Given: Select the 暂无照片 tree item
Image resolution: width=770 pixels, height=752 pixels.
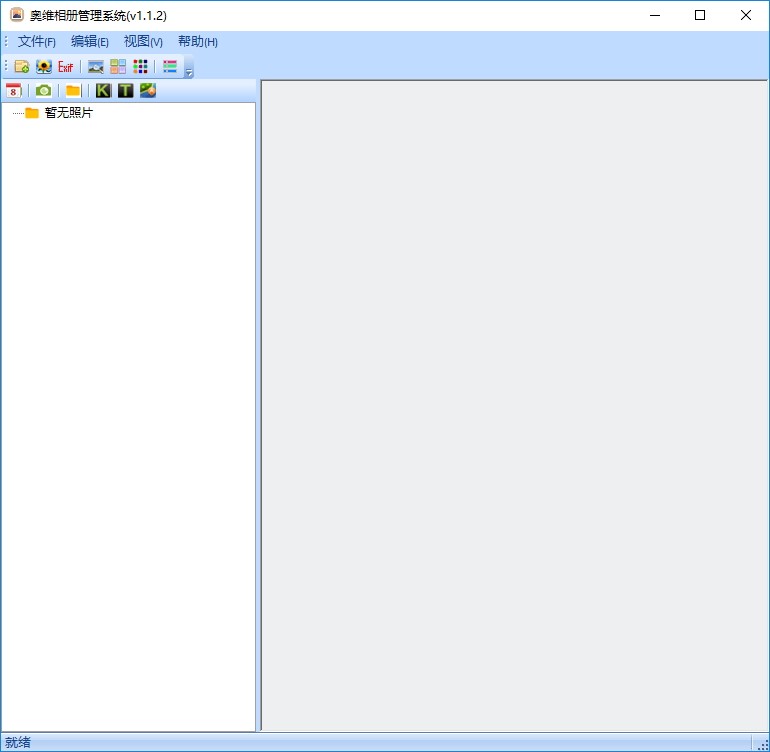Looking at the screenshot, I should click(x=68, y=113).
